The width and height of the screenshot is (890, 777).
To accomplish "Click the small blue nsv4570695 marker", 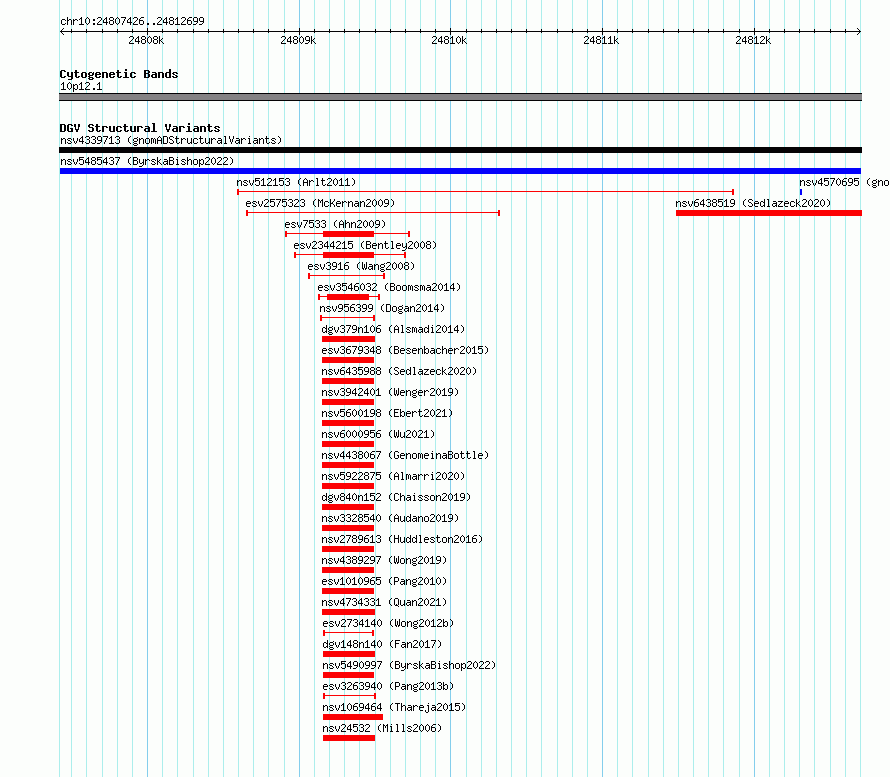I will point(801,192).
